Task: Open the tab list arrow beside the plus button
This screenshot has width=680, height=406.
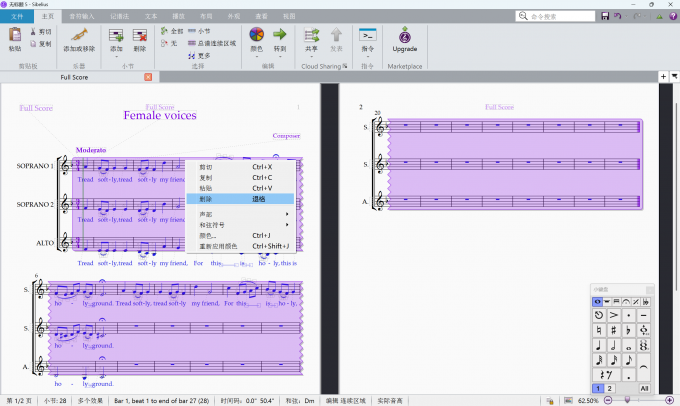Action: 674,76
